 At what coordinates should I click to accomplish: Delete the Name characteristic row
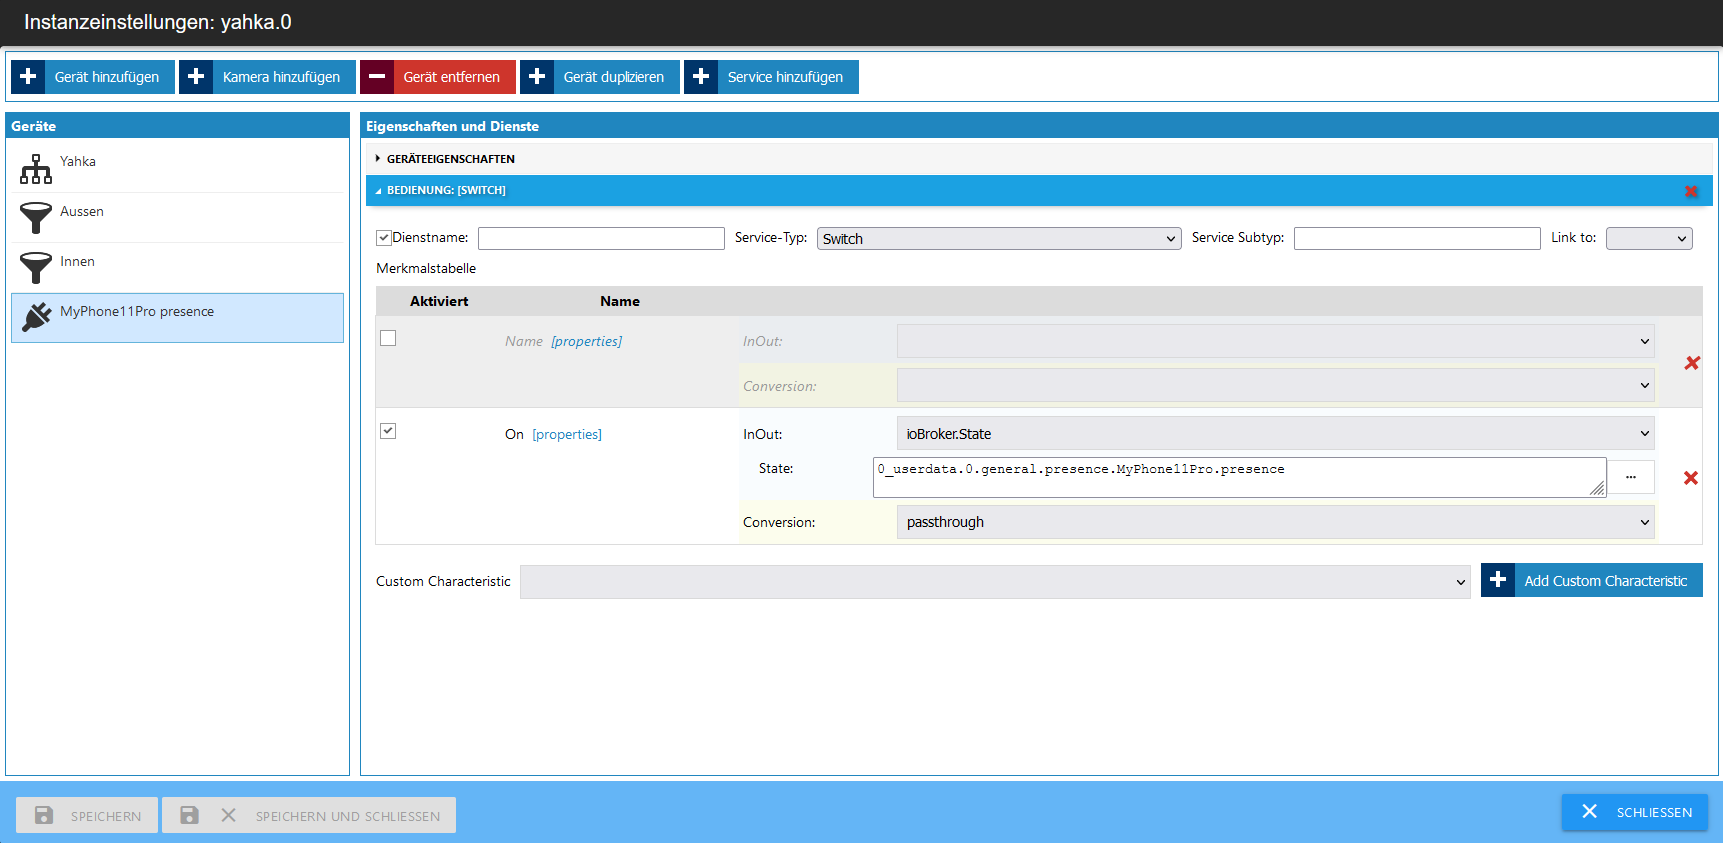pos(1692,363)
